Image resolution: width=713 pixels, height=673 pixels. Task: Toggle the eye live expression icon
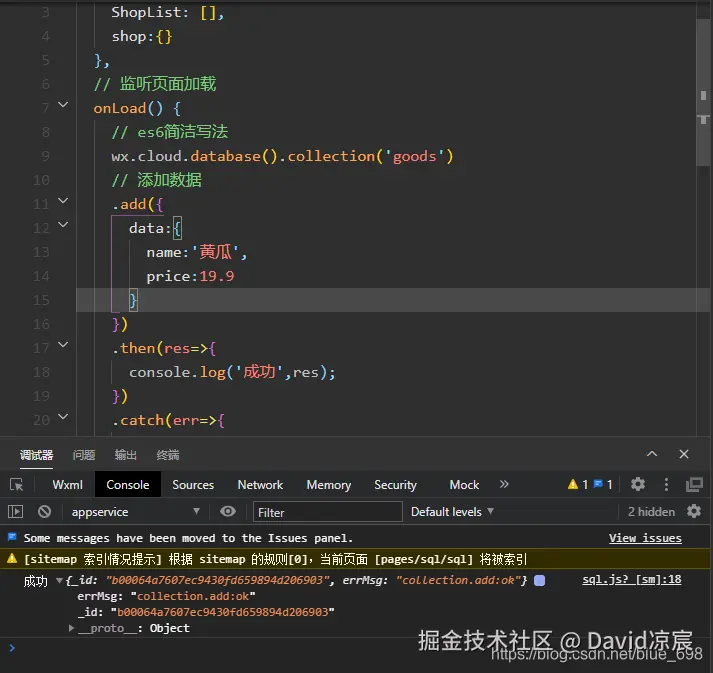point(228,512)
